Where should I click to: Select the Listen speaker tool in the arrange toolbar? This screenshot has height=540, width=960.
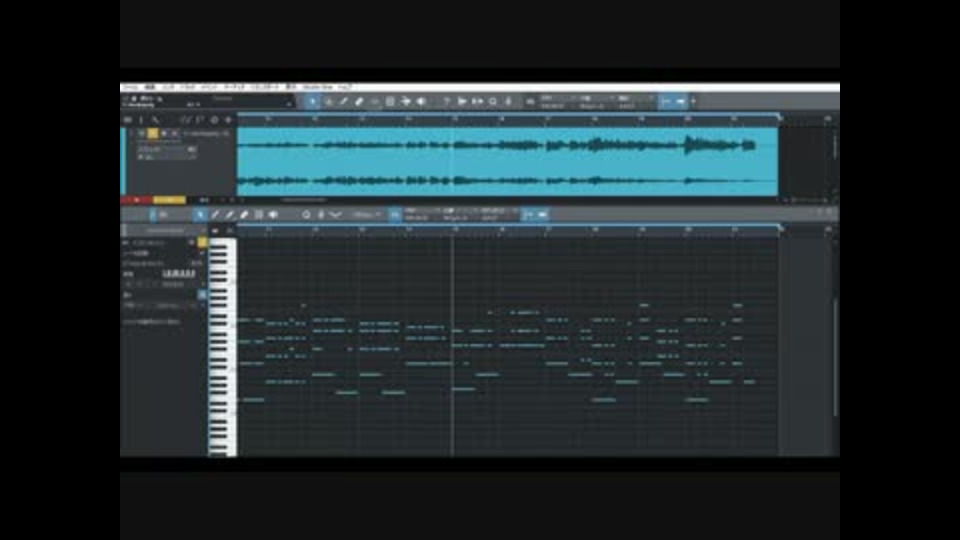point(421,102)
